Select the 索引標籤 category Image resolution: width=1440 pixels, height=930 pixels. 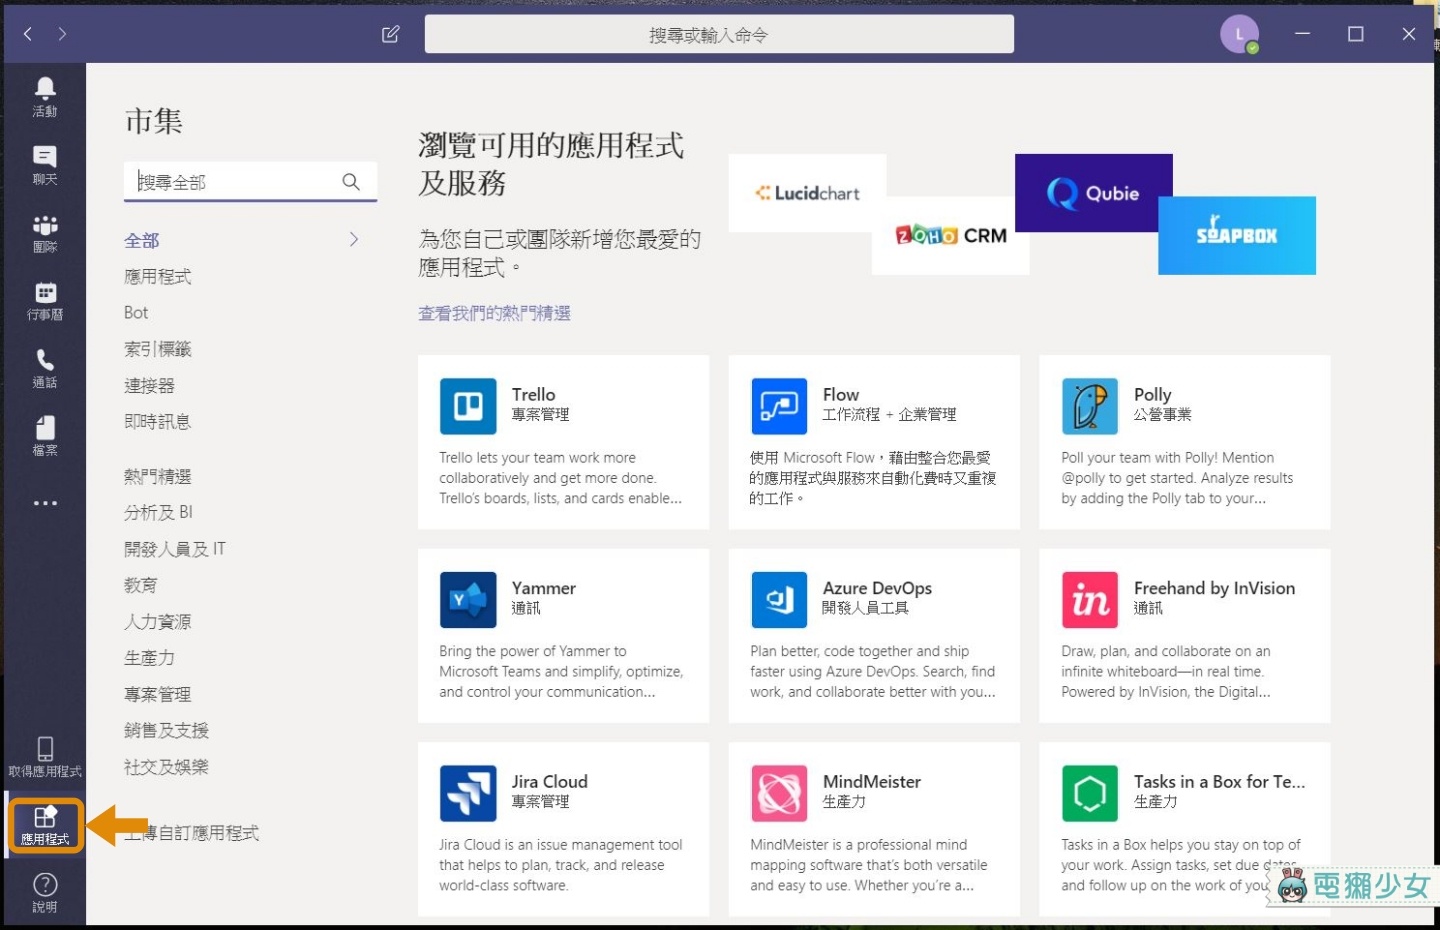tap(158, 349)
